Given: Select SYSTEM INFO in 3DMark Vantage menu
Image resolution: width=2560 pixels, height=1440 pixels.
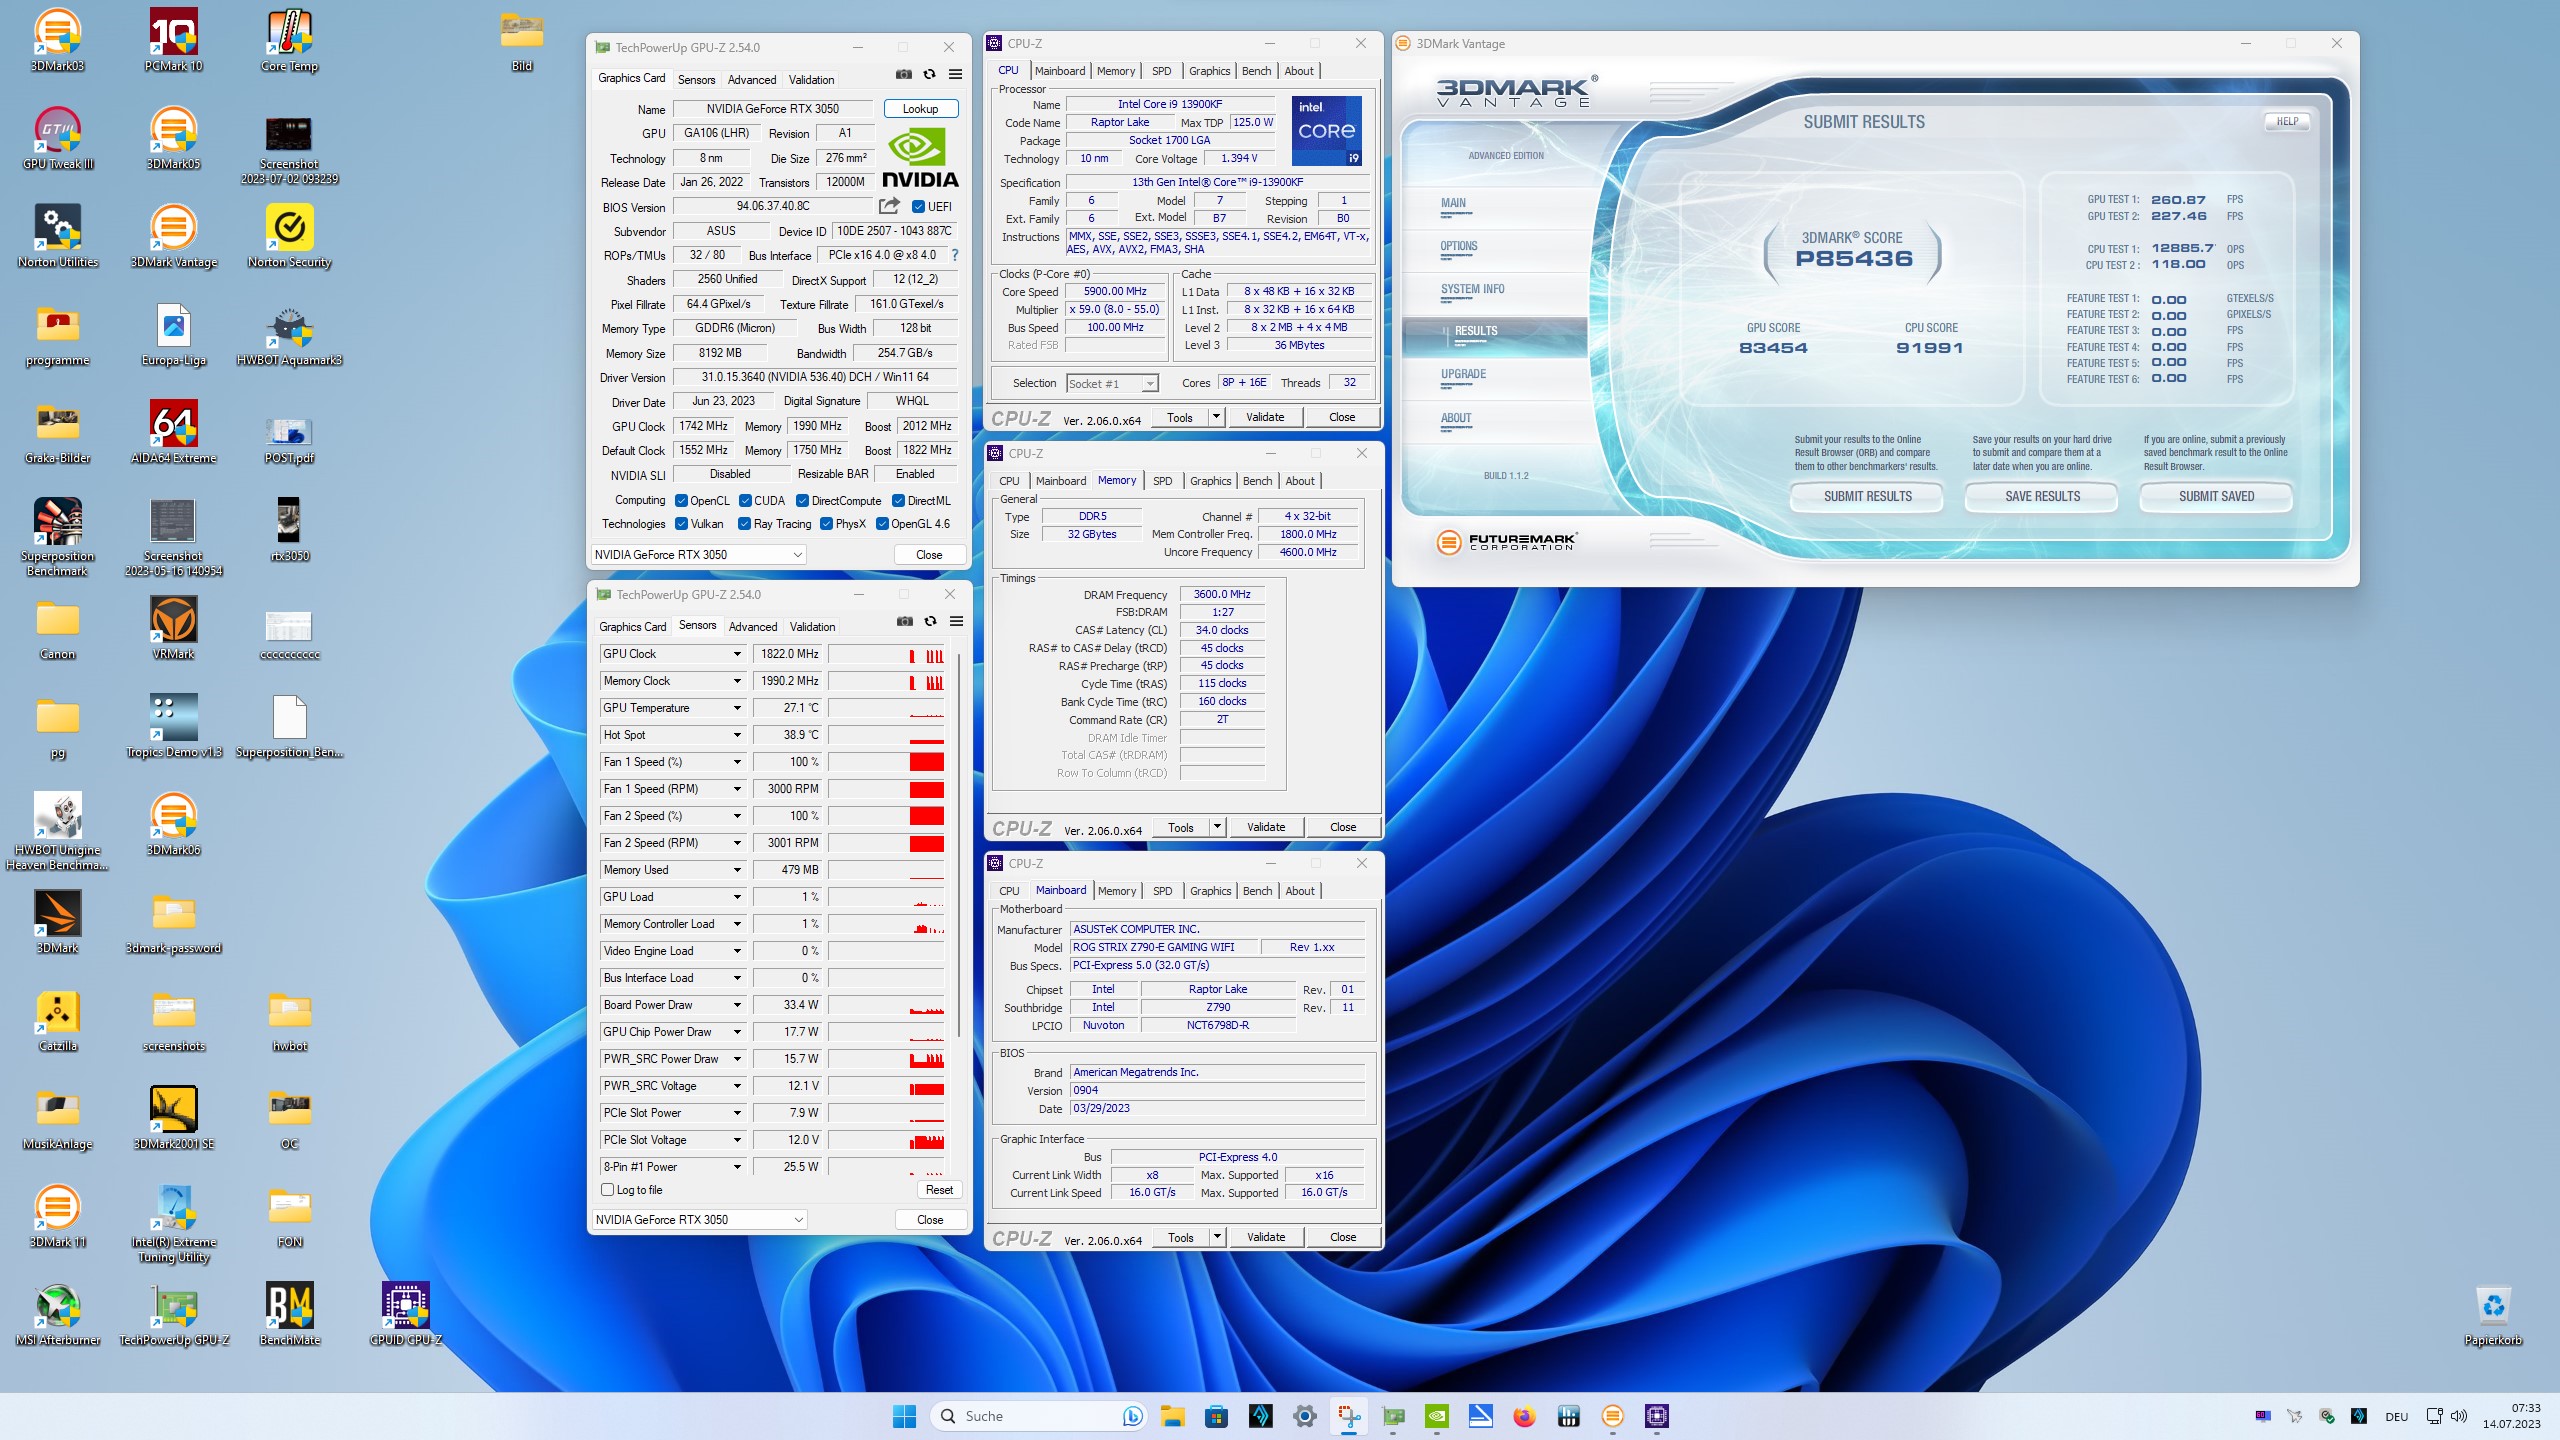Looking at the screenshot, I should [1472, 290].
